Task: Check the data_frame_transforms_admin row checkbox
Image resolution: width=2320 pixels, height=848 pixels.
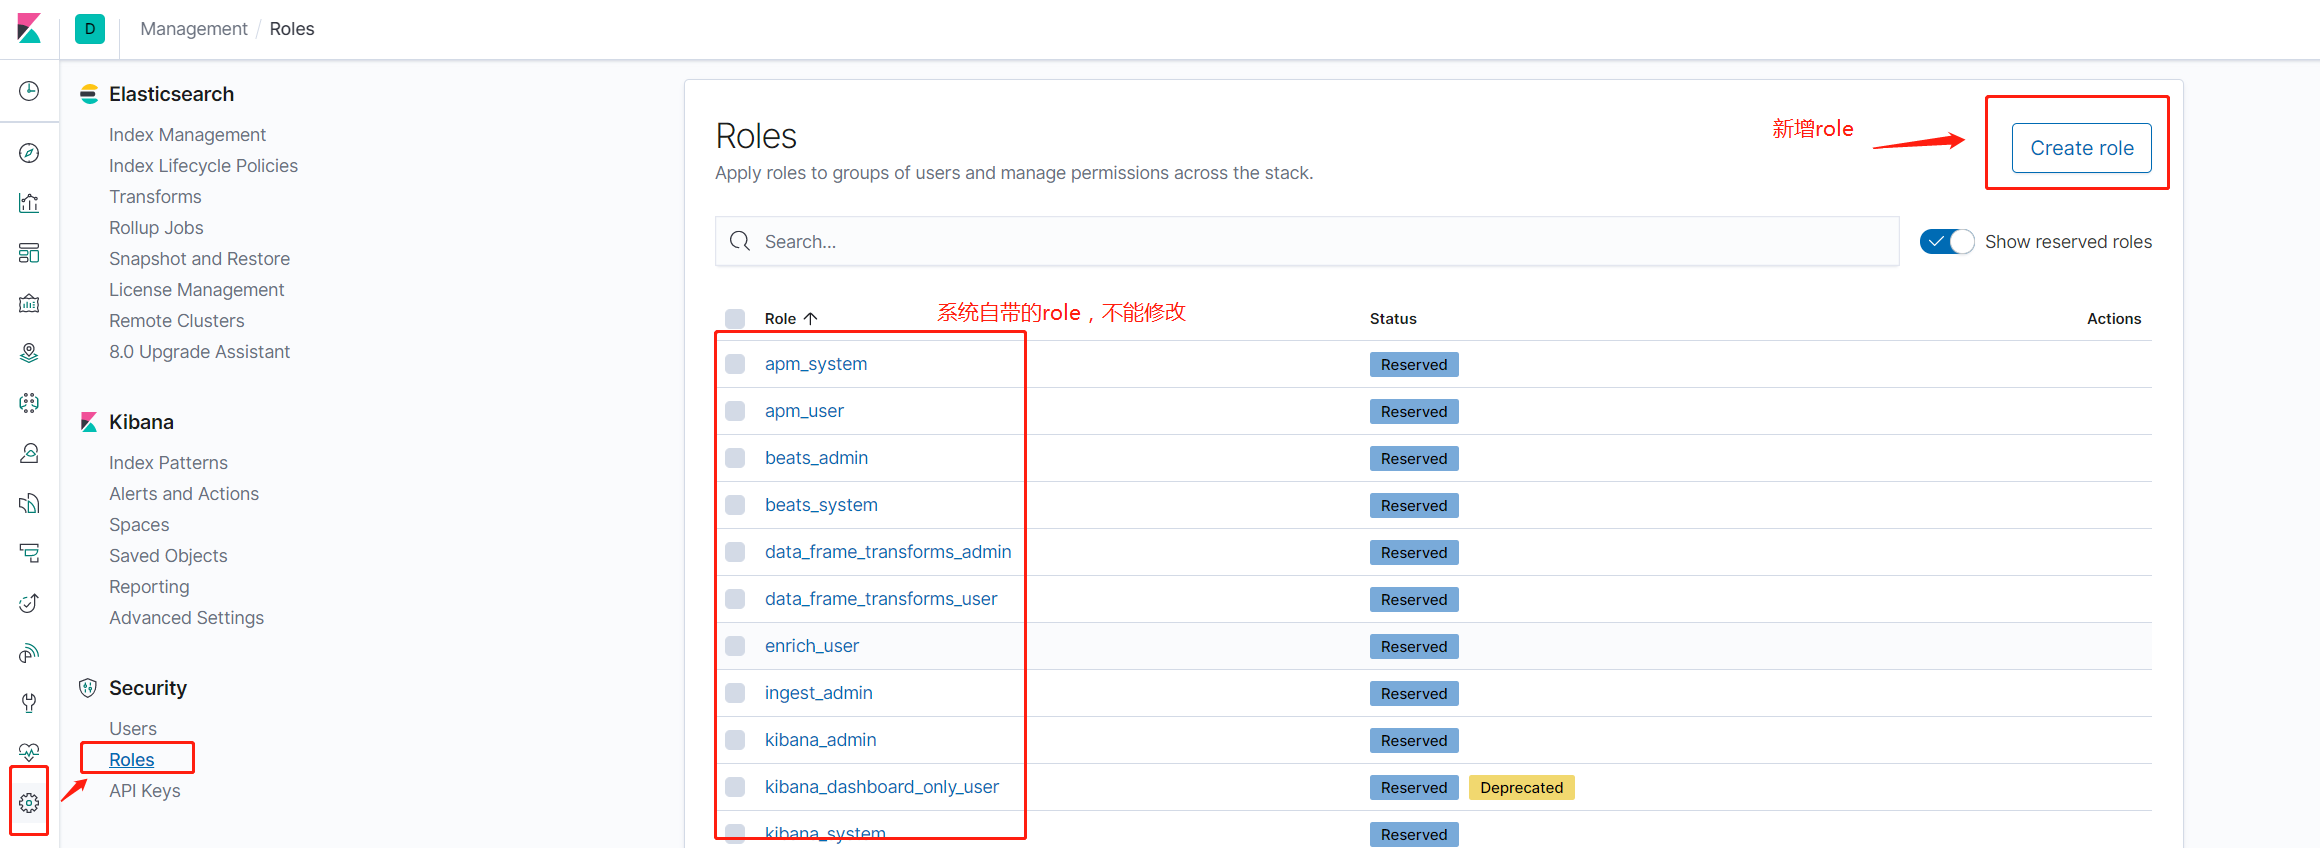Action: pos(735,552)
